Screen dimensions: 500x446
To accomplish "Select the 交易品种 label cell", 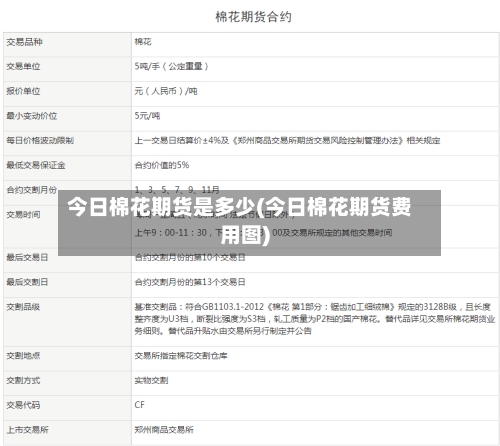I will pos(67,45).
